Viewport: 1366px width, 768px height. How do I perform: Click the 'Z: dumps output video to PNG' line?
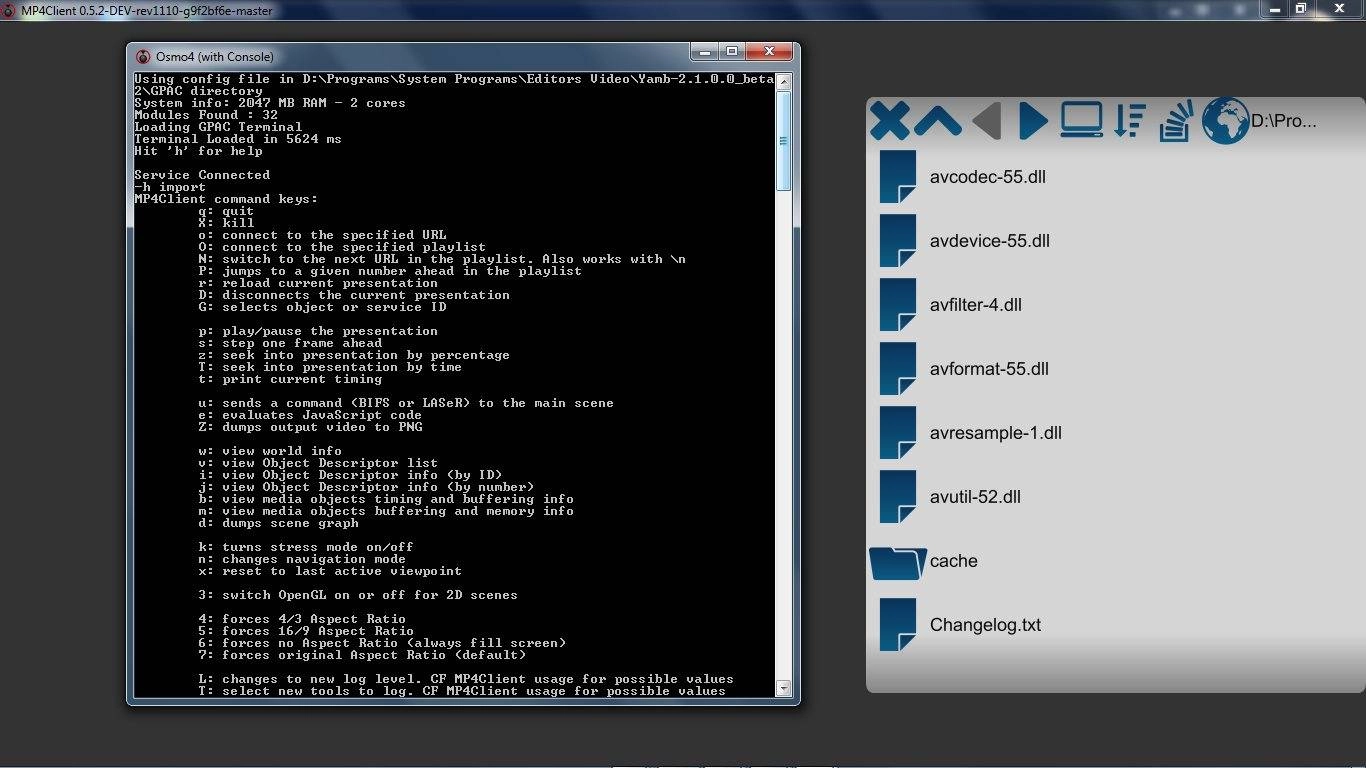tap(310, 427)
